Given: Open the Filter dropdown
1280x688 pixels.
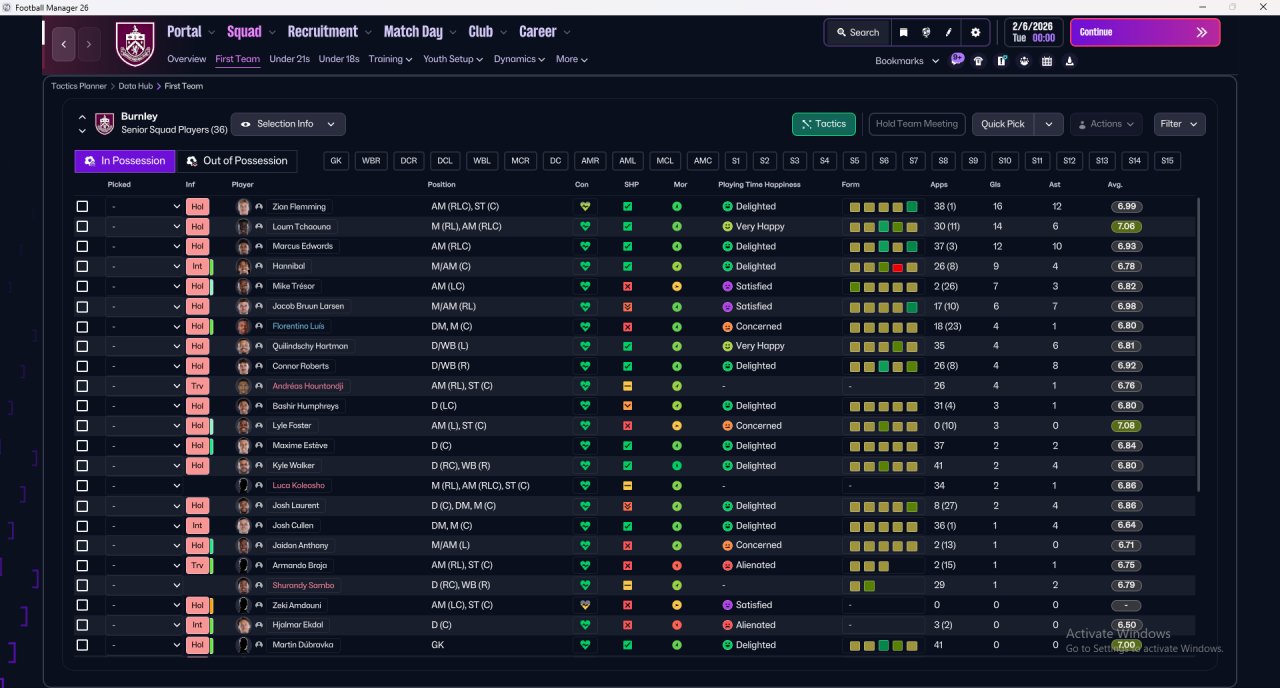Looking at the screenshot, I should tap(1179, 124).
